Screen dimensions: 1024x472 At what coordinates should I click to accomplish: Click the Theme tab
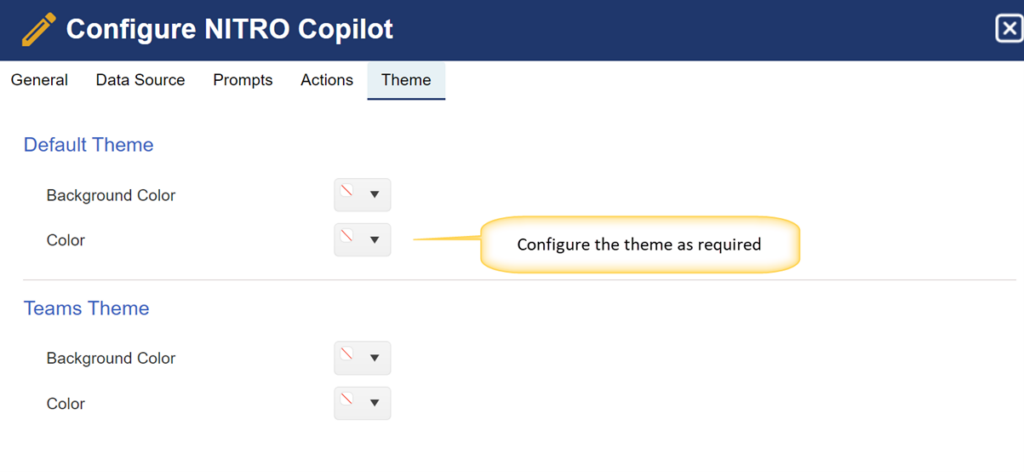tap(406, 80)
